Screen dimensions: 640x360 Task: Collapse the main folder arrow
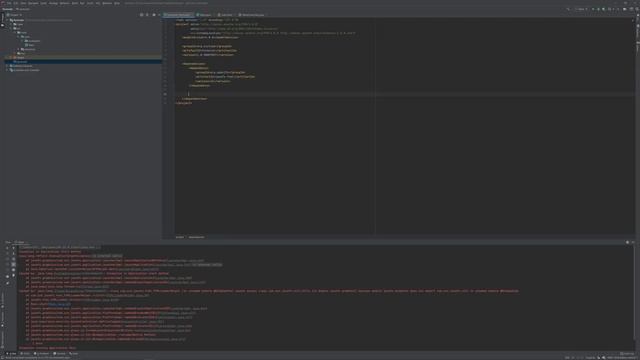(15, 32)
